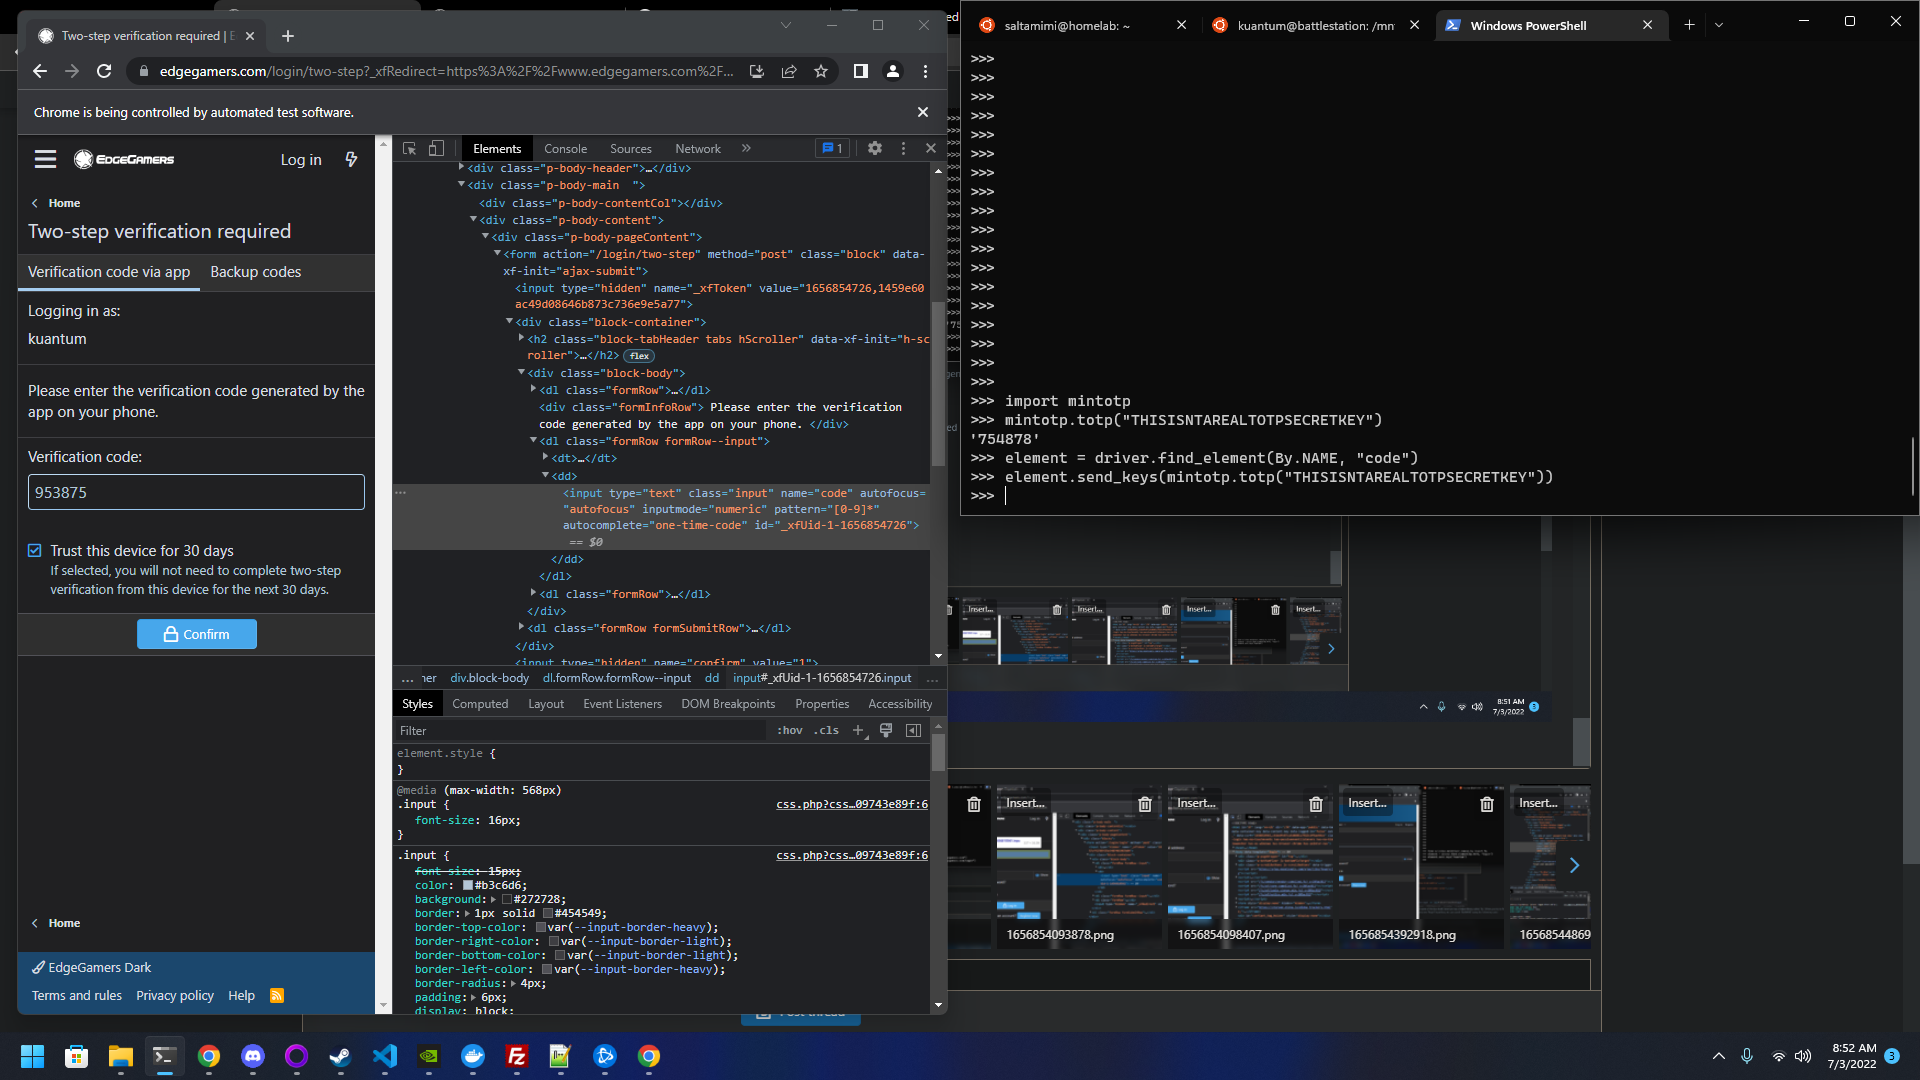Open Discord from the taskbar
Screen dimensions: 1920x1080
(x=253, y=1056)
